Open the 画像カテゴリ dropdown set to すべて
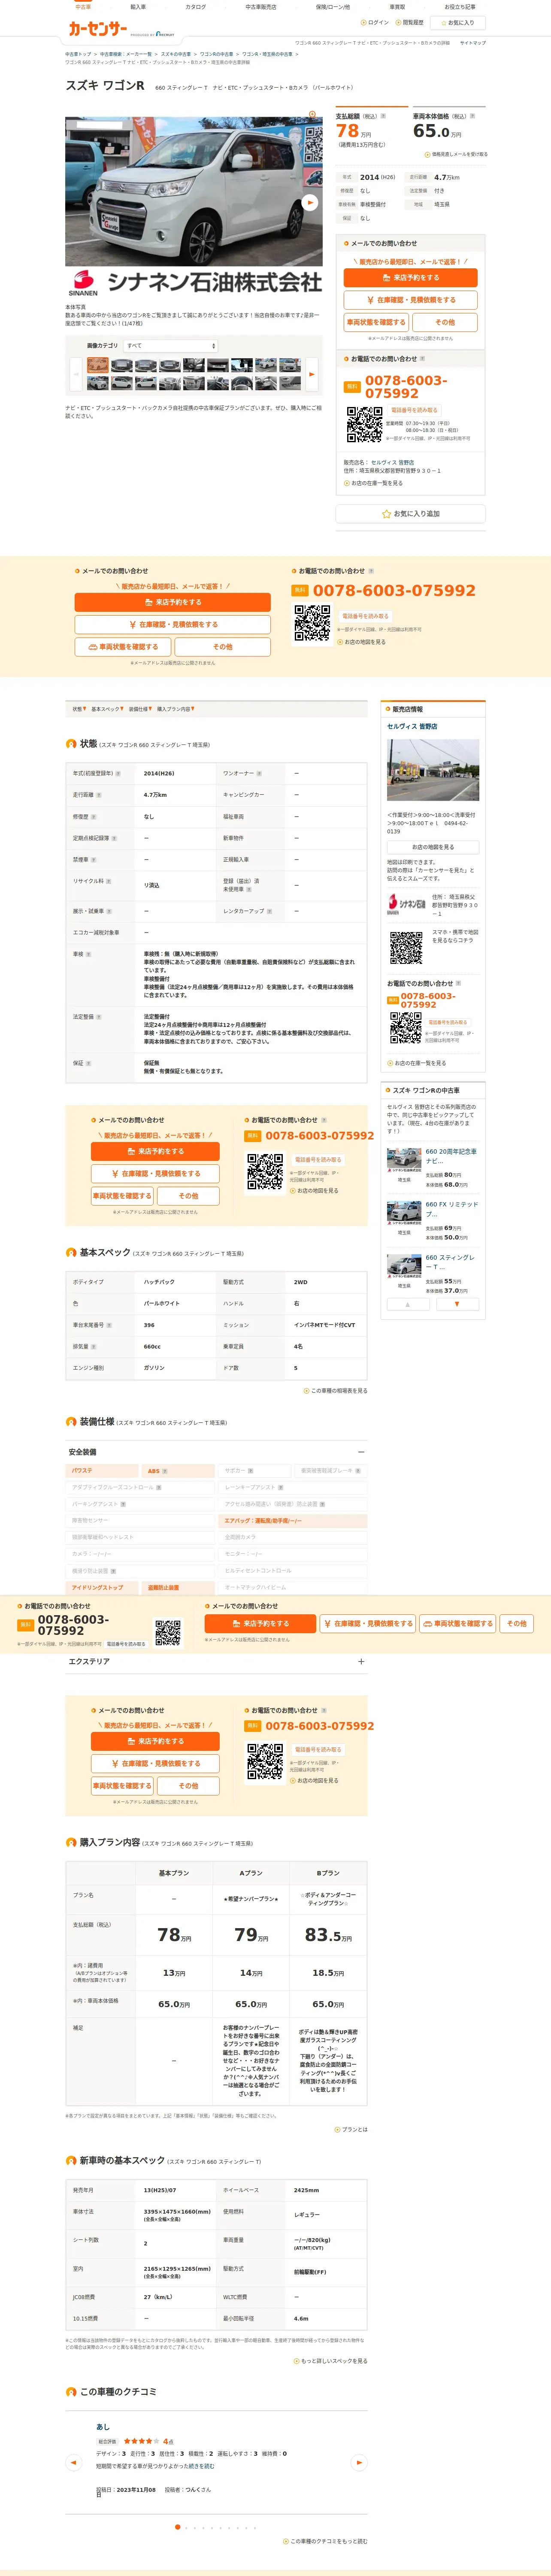 click(170, 346)
